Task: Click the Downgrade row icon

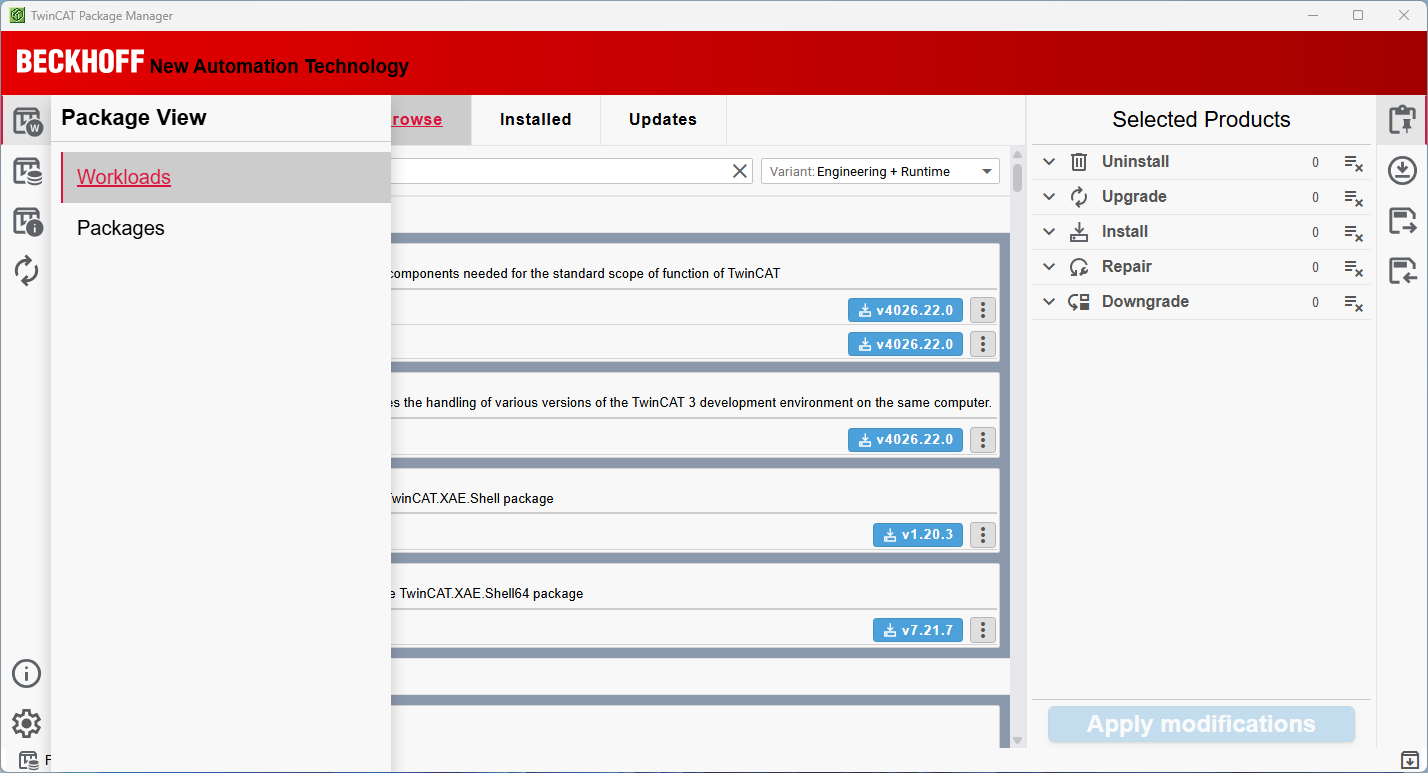Action: click(x=1079, y=302)
